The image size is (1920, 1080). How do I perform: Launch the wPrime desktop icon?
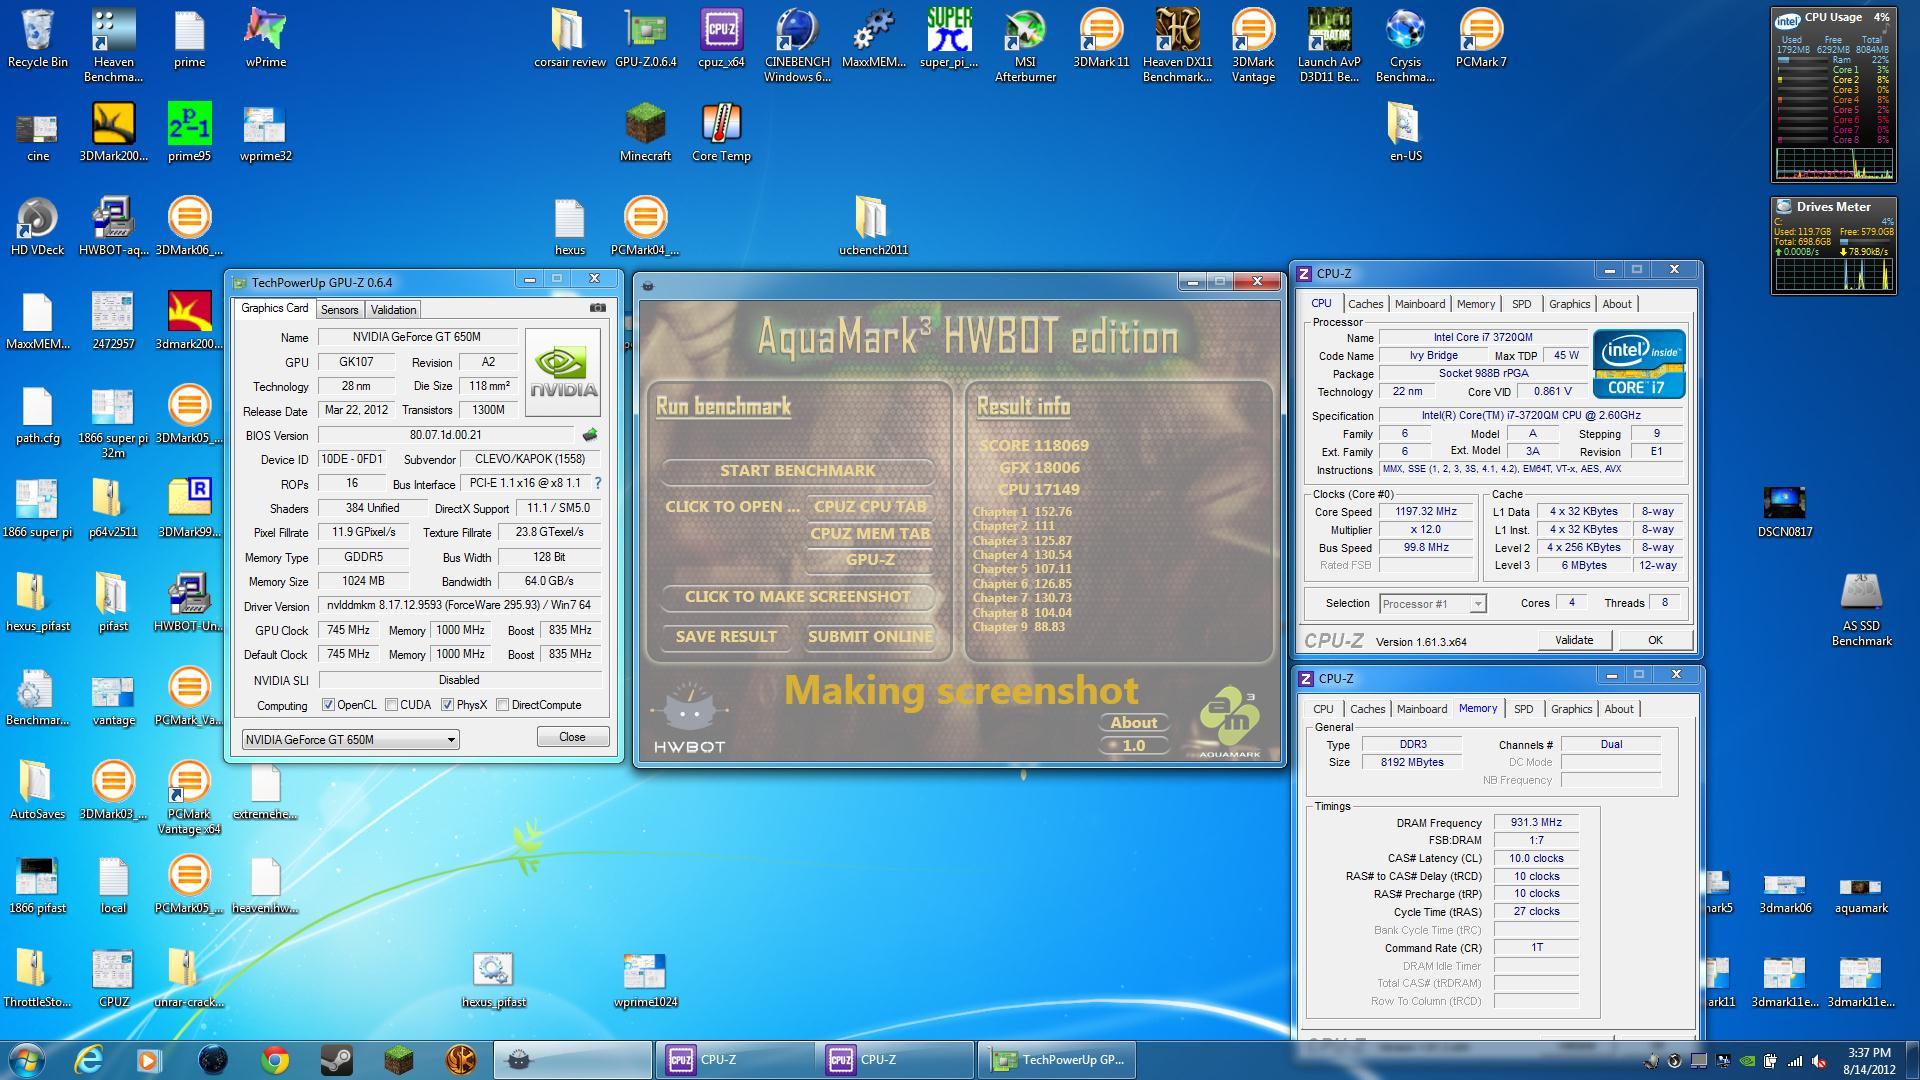[x=265, y=38]
